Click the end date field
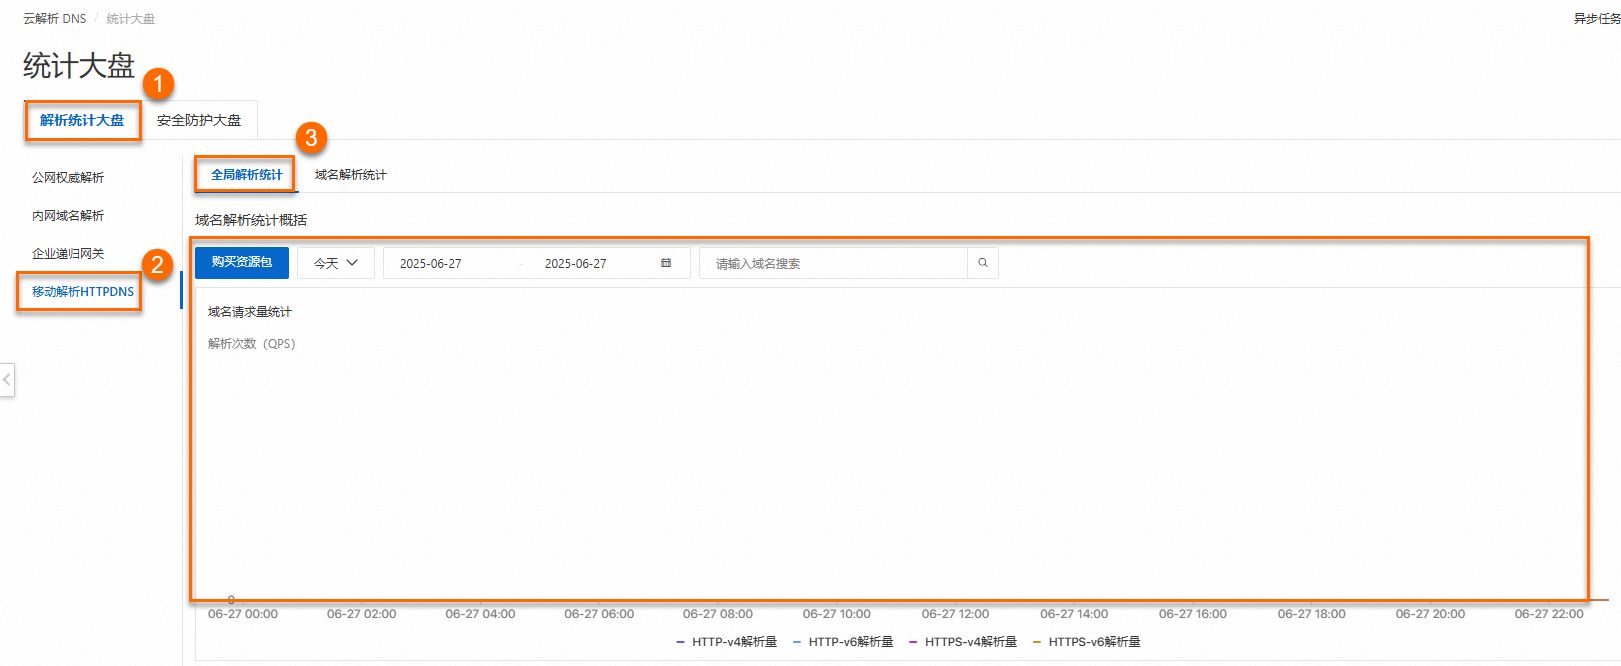 point(576,263)
